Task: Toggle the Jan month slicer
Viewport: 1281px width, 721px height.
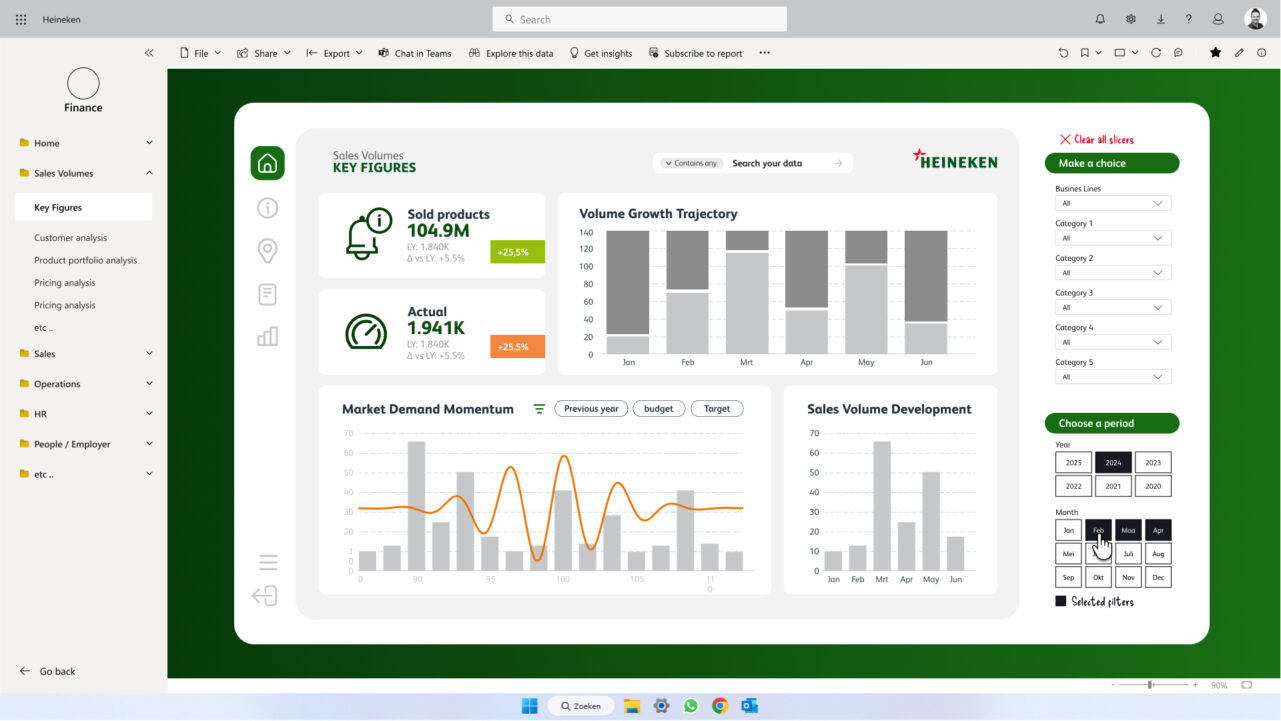Action: pyautogui.click(x=1068, y=531)
